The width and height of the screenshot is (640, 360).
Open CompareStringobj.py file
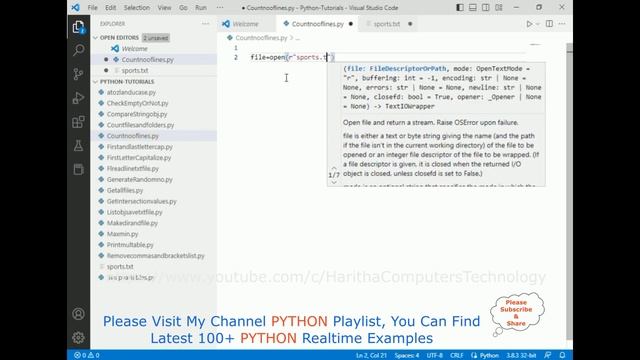137,114
